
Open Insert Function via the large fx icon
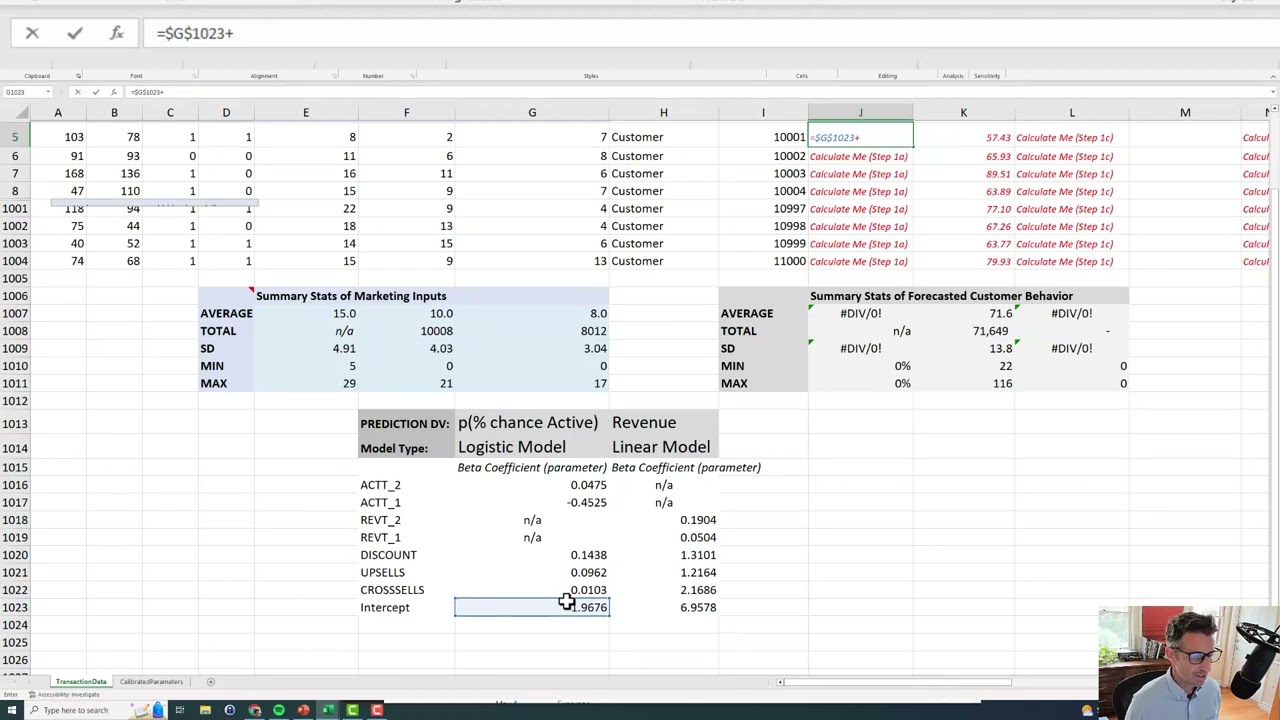[x=116, y=33]
